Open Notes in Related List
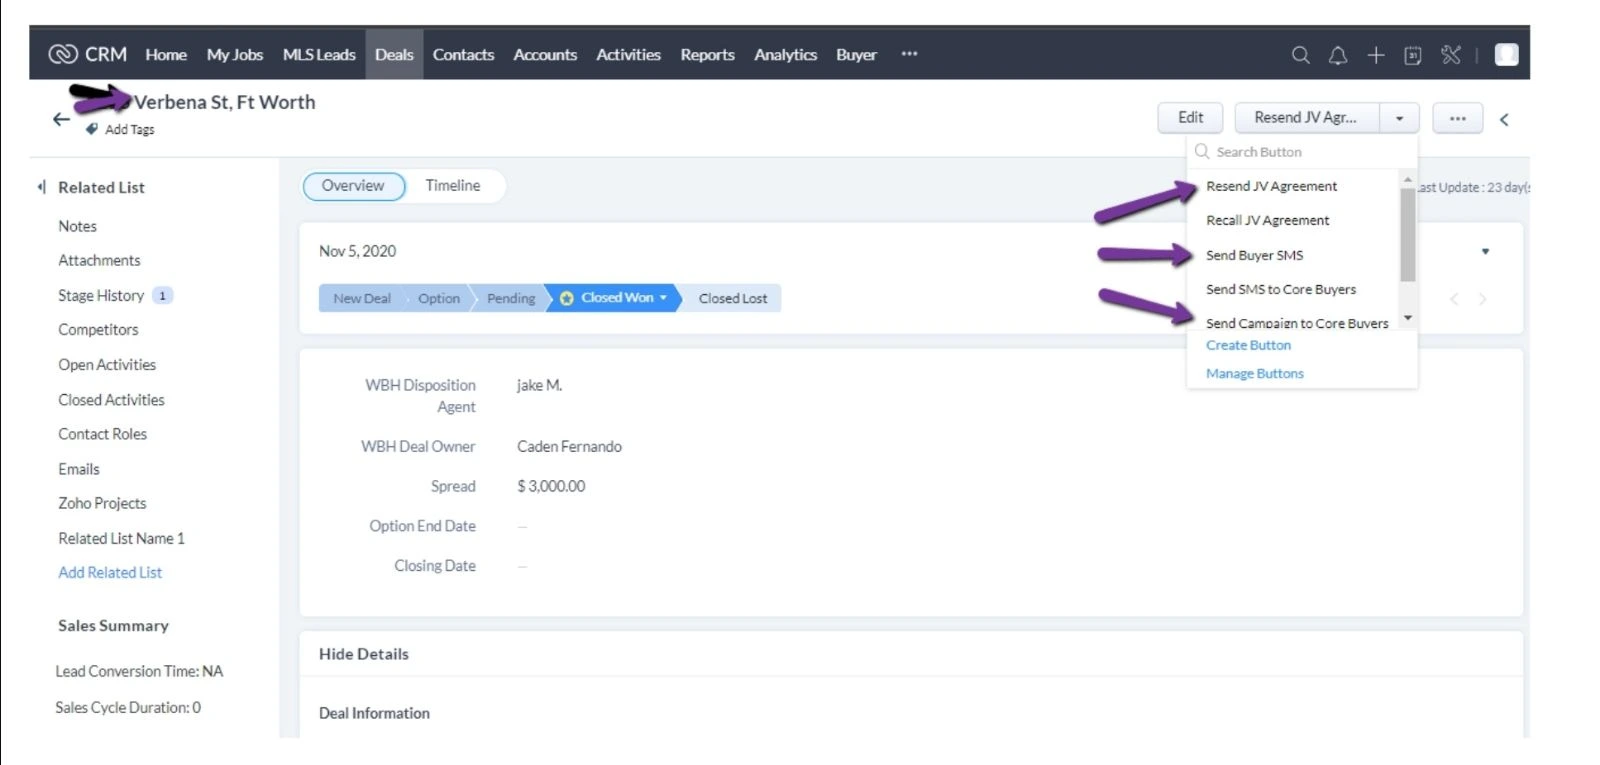The image size is (1600, 765). point(78,226)
